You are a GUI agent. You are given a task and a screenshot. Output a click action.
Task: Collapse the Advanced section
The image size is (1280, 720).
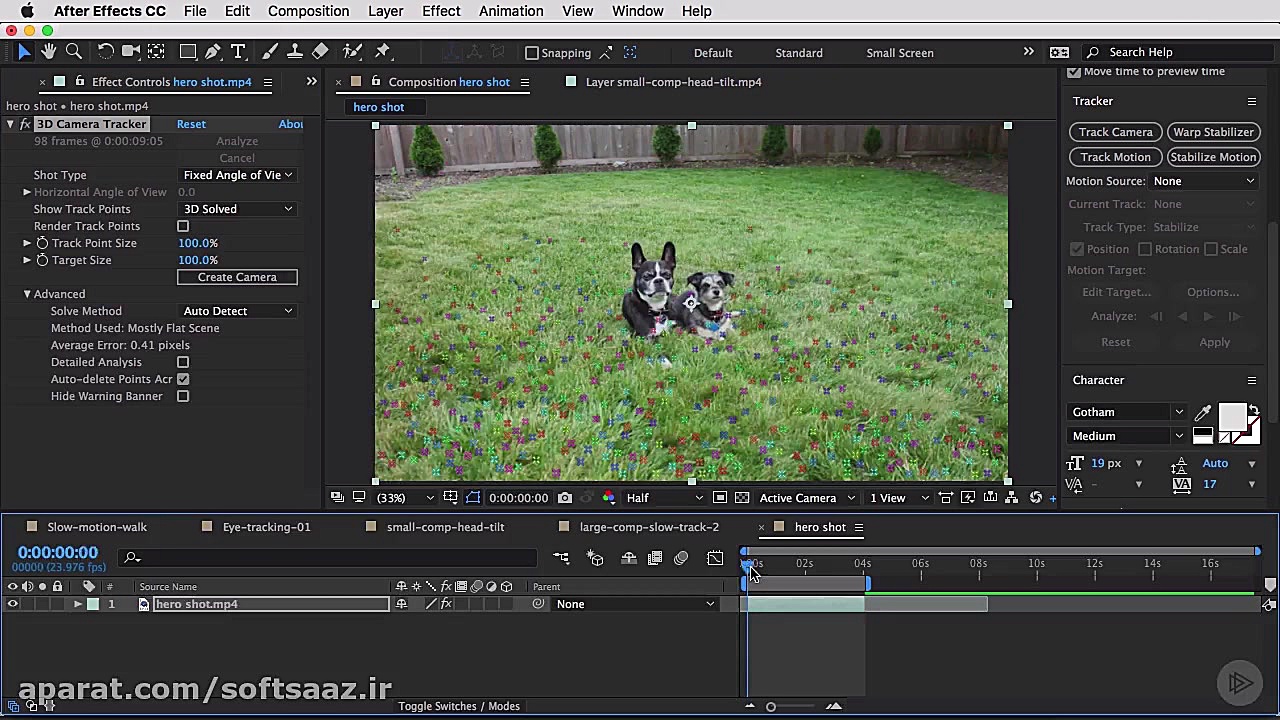tap(27, 294)
